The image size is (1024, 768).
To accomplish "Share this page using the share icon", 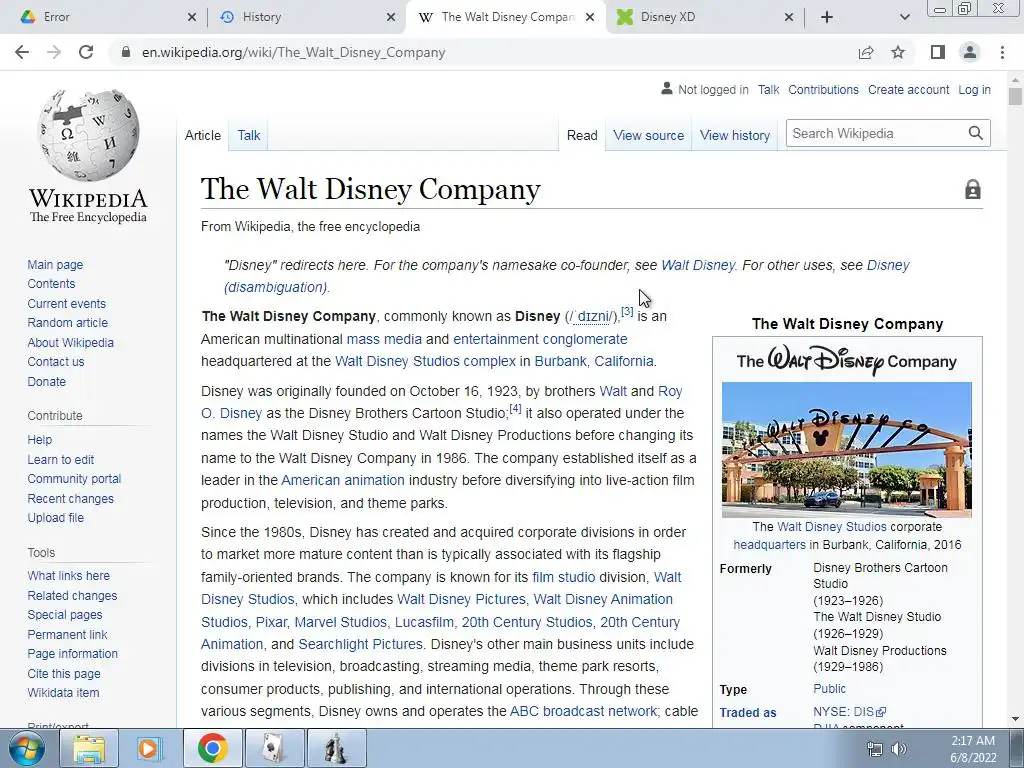I will [866, 52].
